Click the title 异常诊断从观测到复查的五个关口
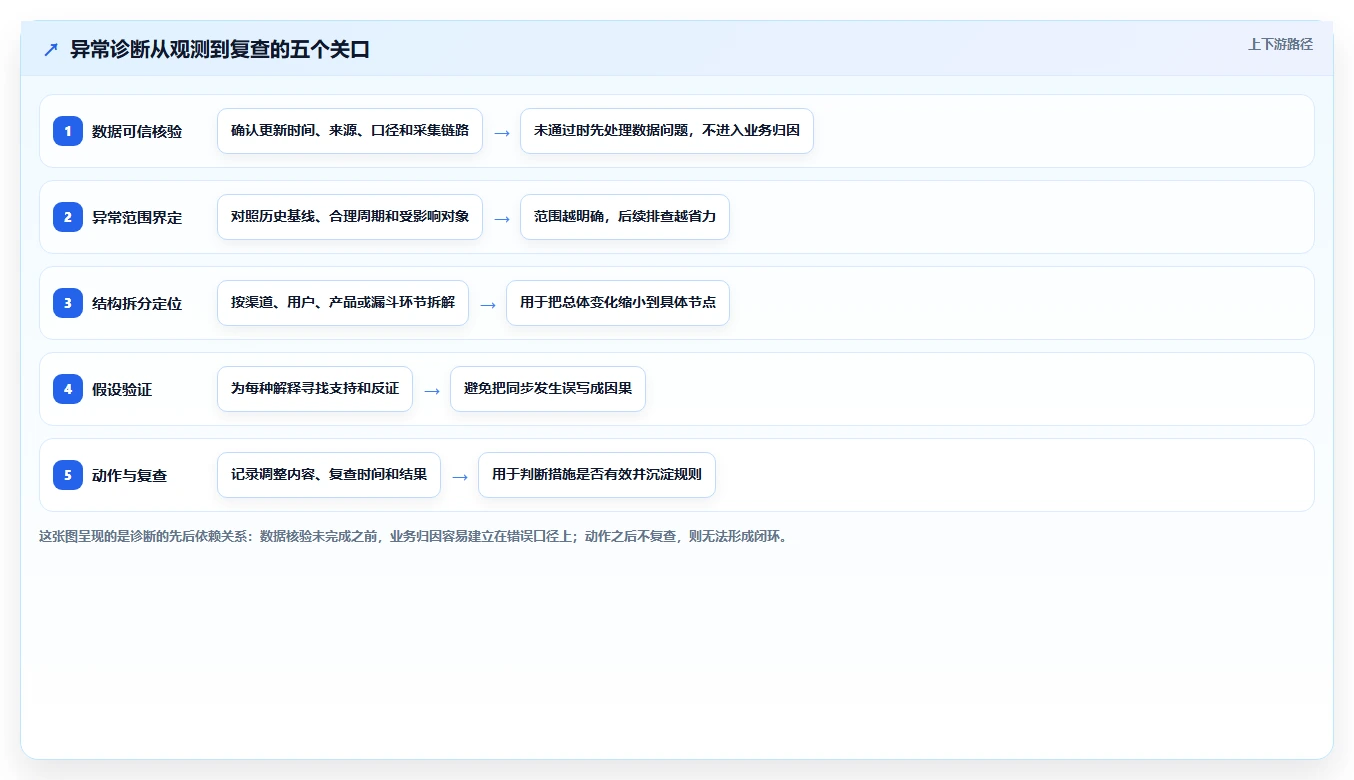This screenshot has height=780, width=1354. click(x=220, y=50)
